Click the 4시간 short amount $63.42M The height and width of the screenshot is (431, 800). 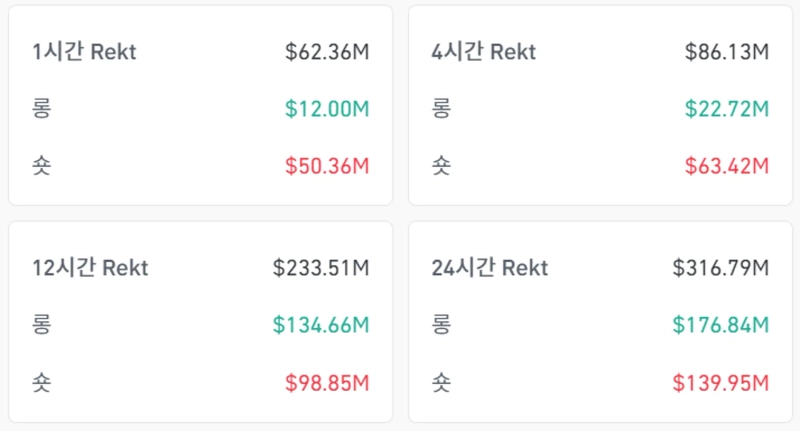pyautogui.click(x=727, y=165)
